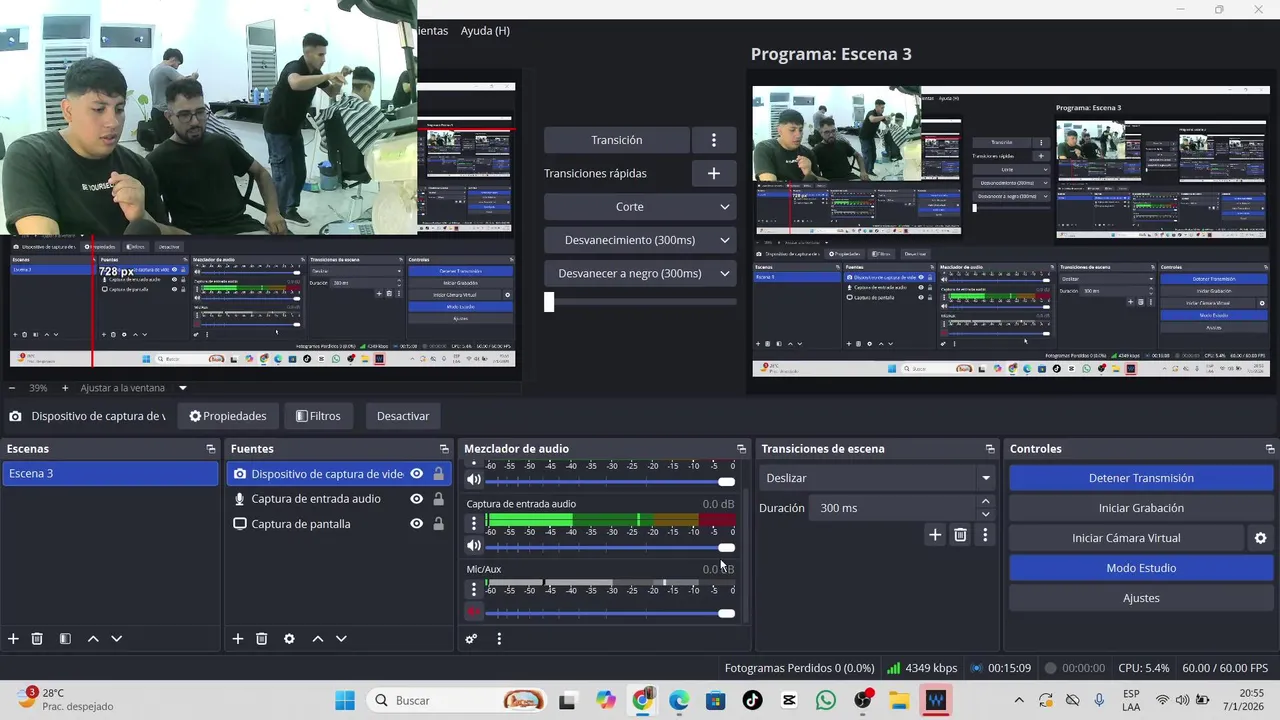The height and width of the screenshot is (720, 1280).
Task: Delete selected source with Fuentes trash icon
Action: pyautogui.click(x=262, y=639)
